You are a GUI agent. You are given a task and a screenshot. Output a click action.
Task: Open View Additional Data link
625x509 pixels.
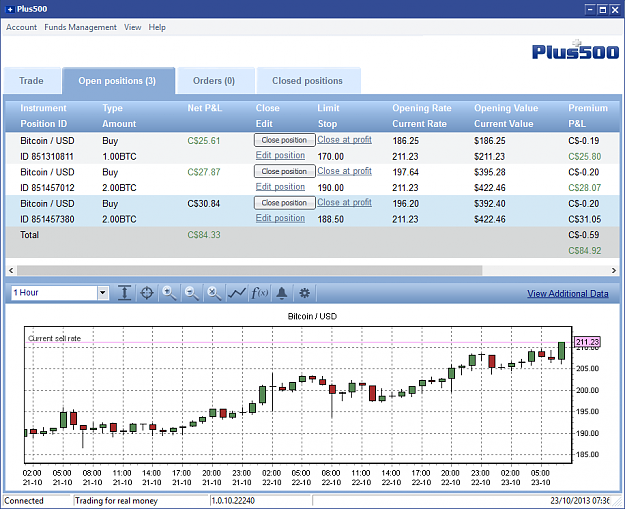568,294
